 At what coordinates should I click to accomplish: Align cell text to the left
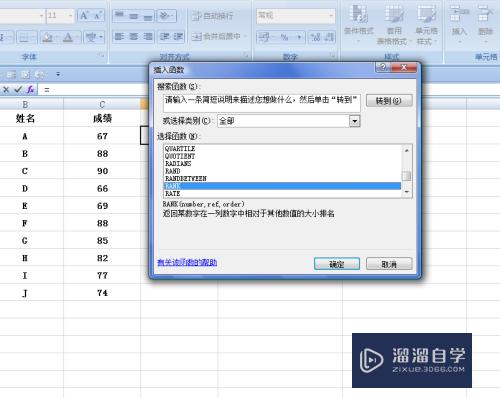pos(119,36)
